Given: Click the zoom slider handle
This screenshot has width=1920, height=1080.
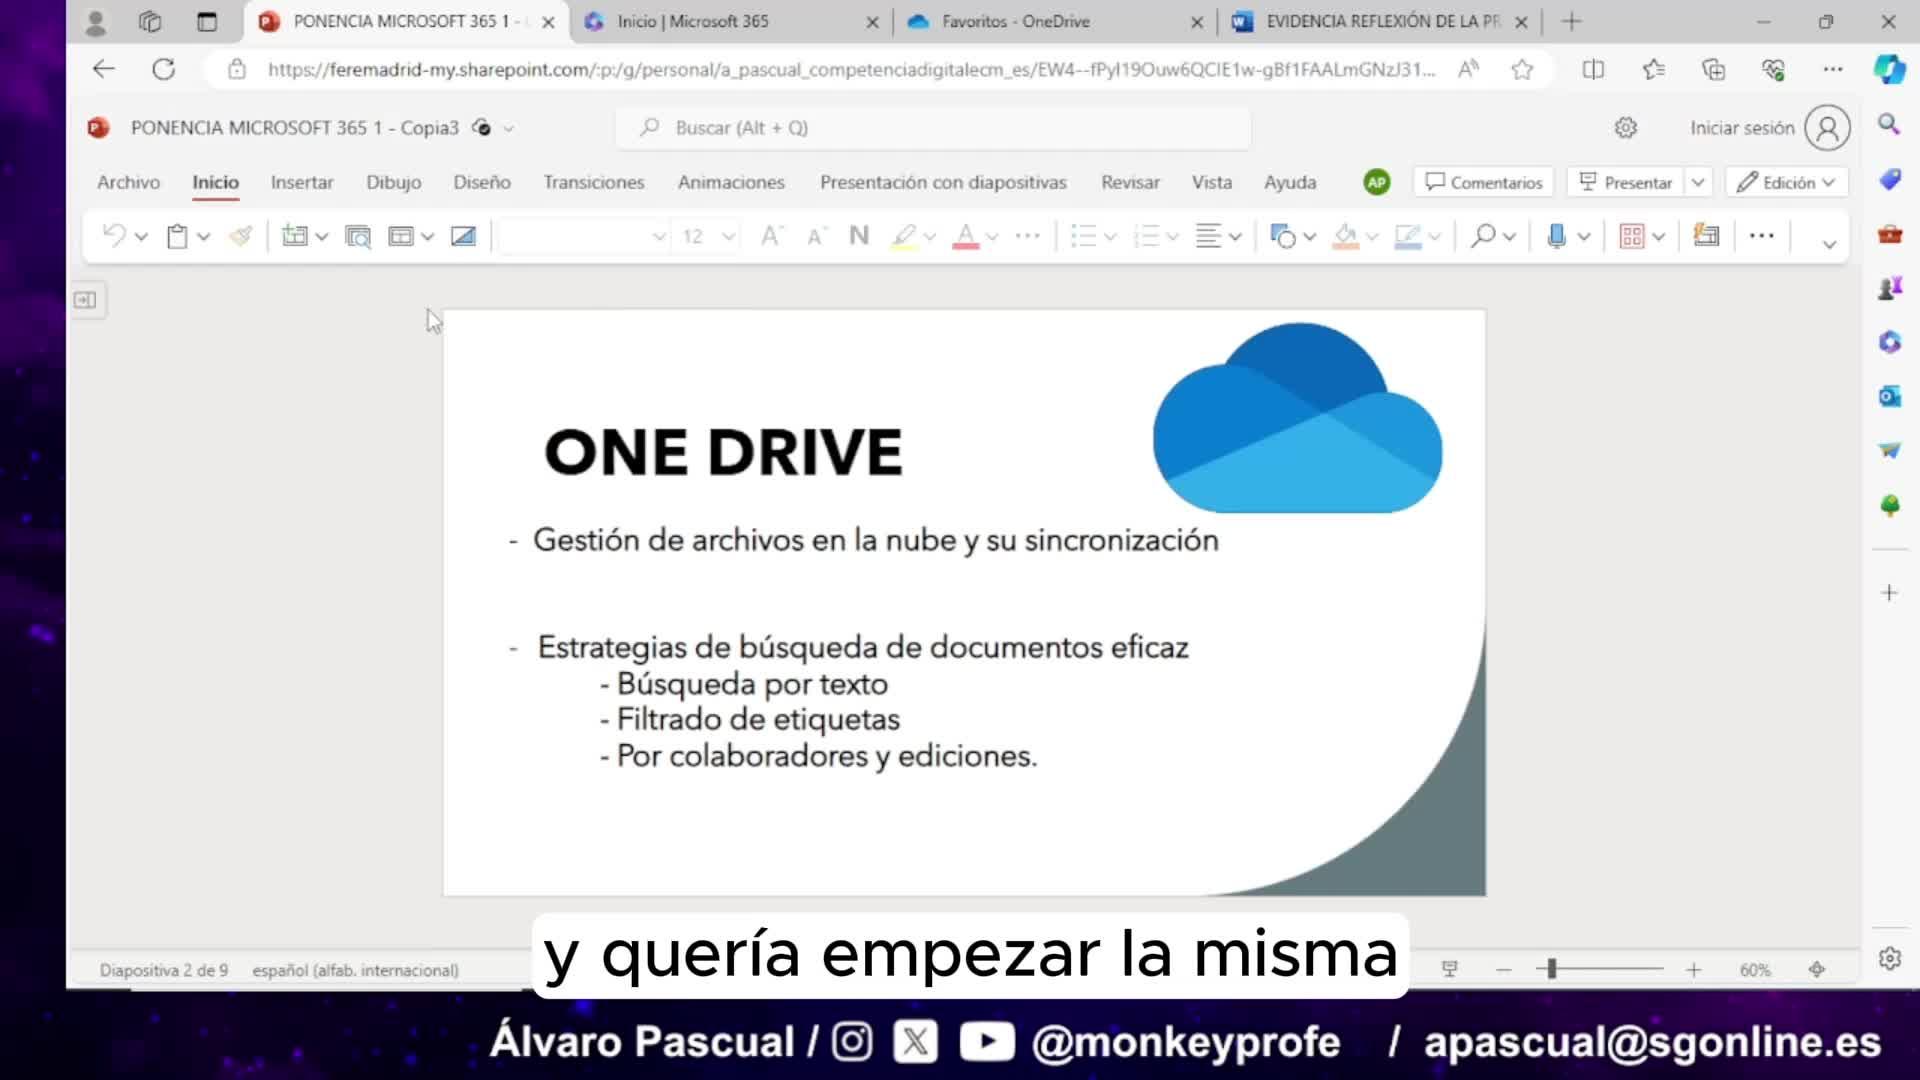Looking at the screenshot, I should pos(1552,969).
